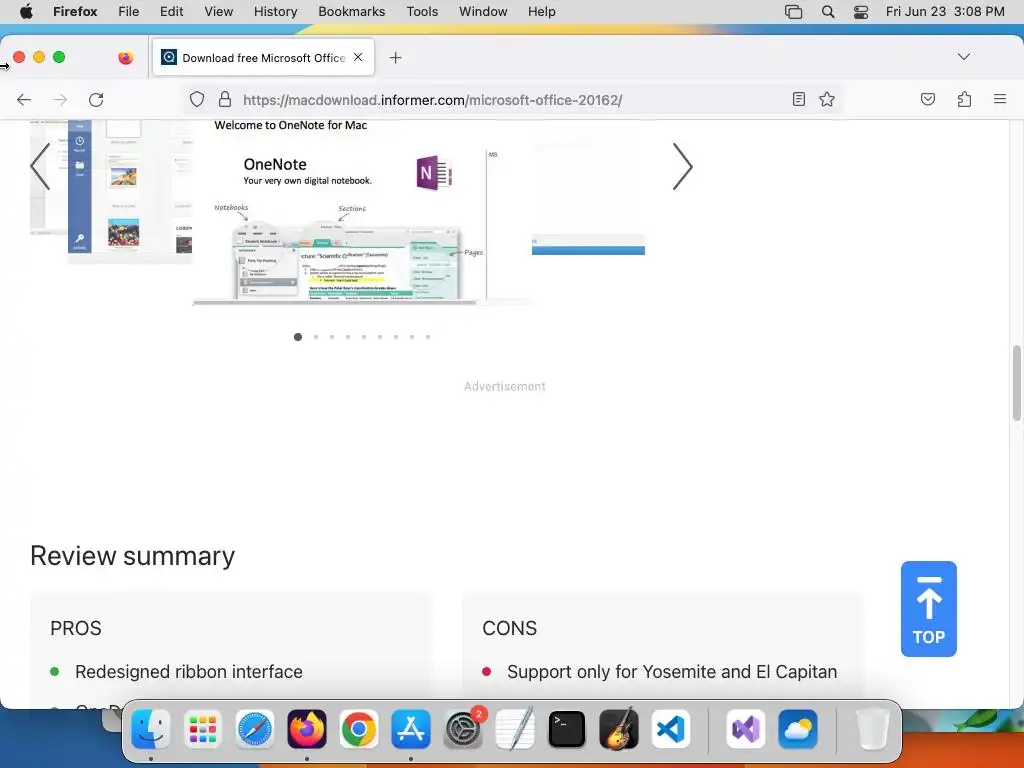This screenshot has width=1024, height=768.
Task: Click the date and time clock
Action: point(944,11)
